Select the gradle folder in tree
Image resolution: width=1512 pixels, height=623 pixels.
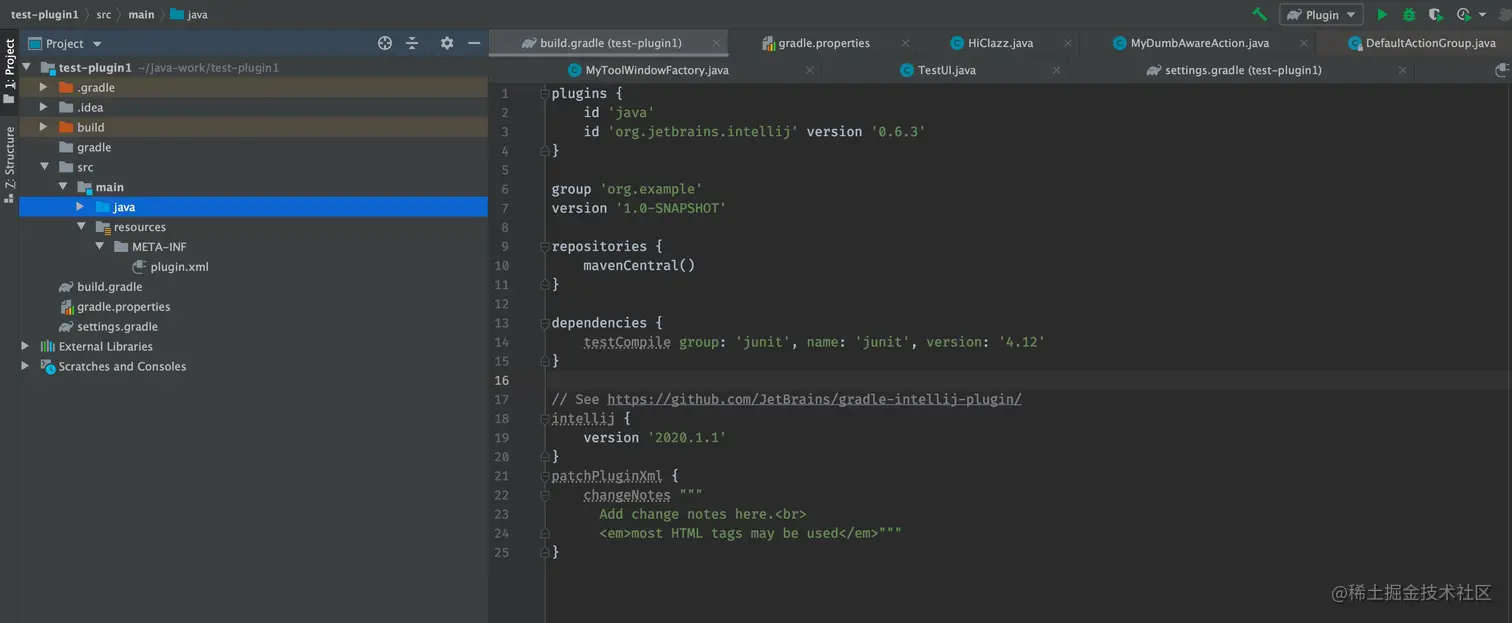(94, 147)
